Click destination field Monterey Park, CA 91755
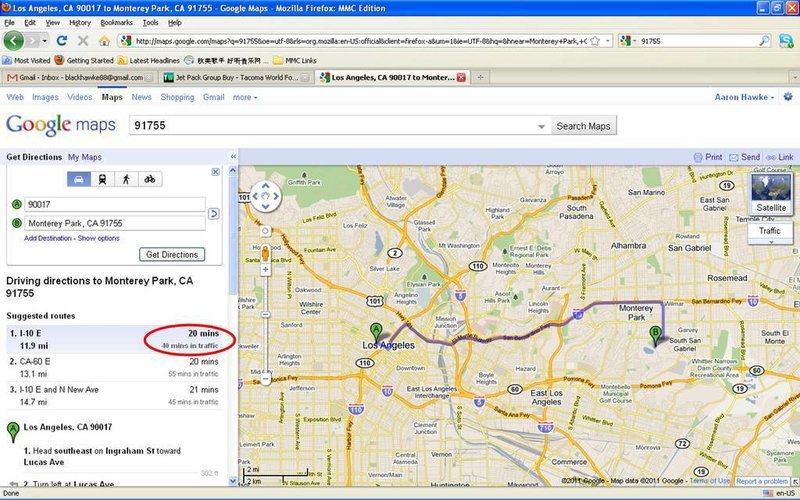This screenshot has width=800, height=500. 115,223
